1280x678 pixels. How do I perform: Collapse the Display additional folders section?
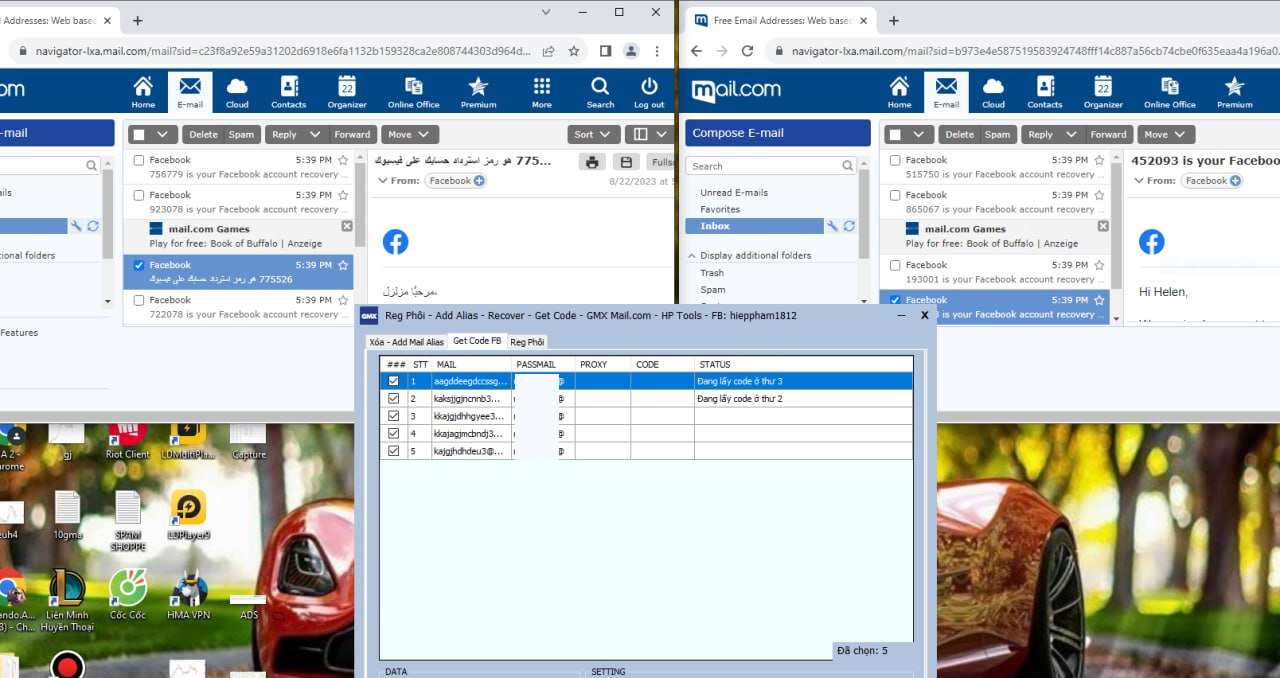coord(692,256)
